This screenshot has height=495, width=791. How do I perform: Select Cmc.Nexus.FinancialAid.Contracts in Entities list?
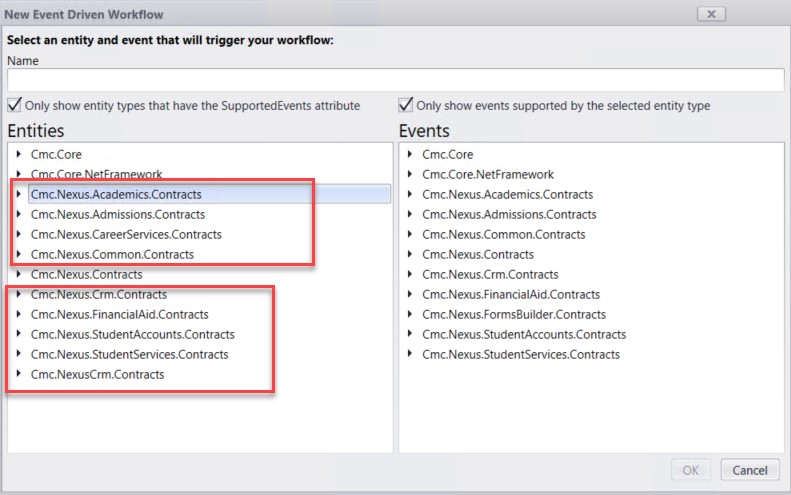(119, 315)
